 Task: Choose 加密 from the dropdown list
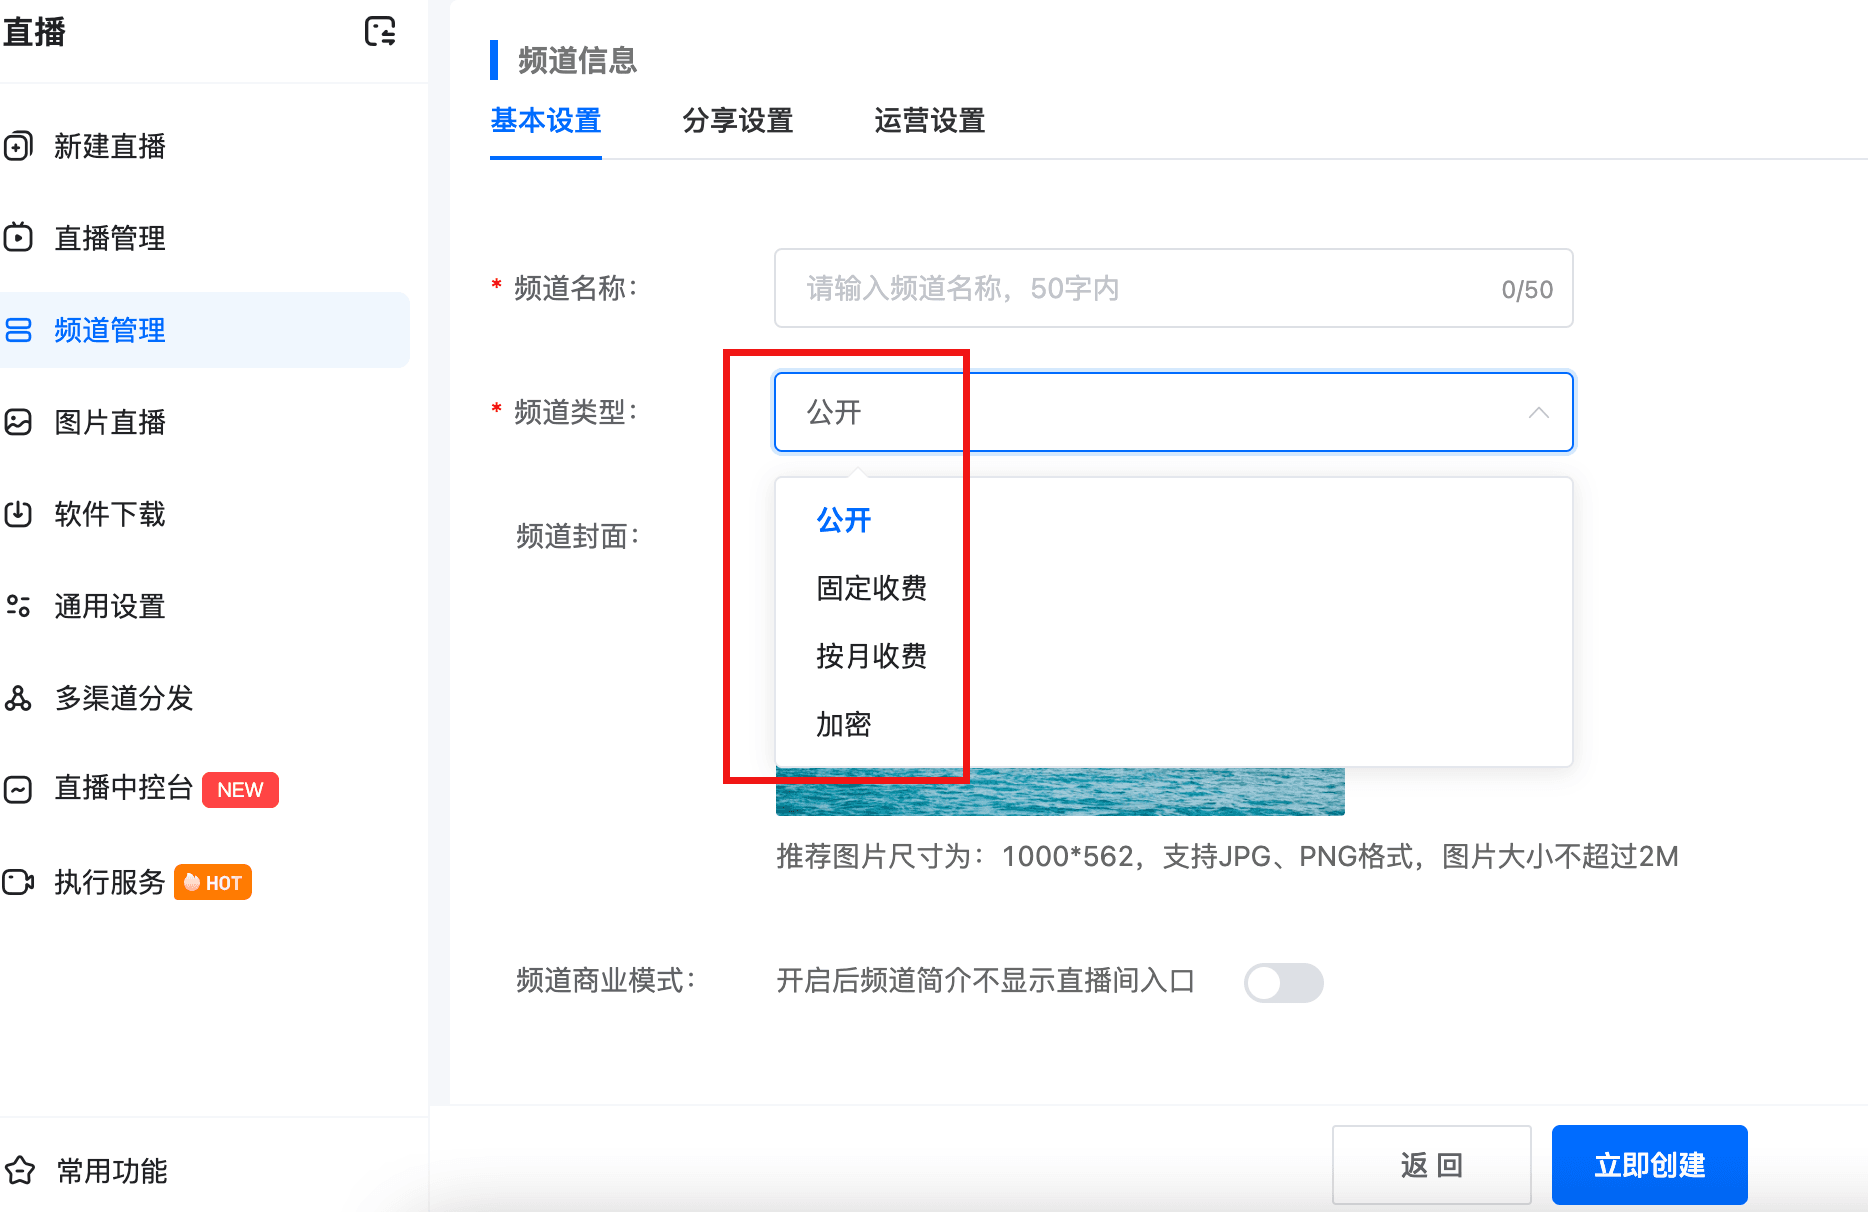click(x=1174, y=724)
